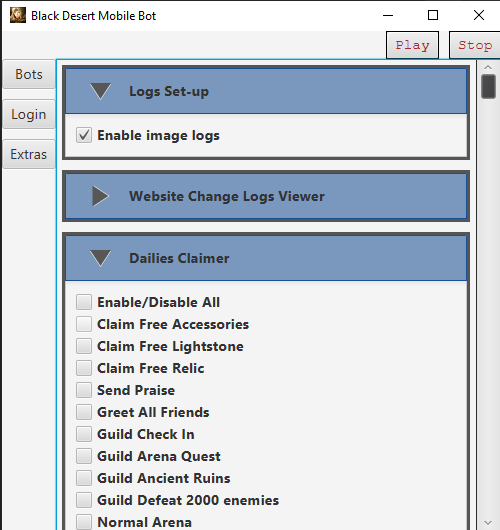The height and width of the screenshot is (530, 500).
Task: Open the Extras tab
Action: pyautogui.click(x=29, y=154)
